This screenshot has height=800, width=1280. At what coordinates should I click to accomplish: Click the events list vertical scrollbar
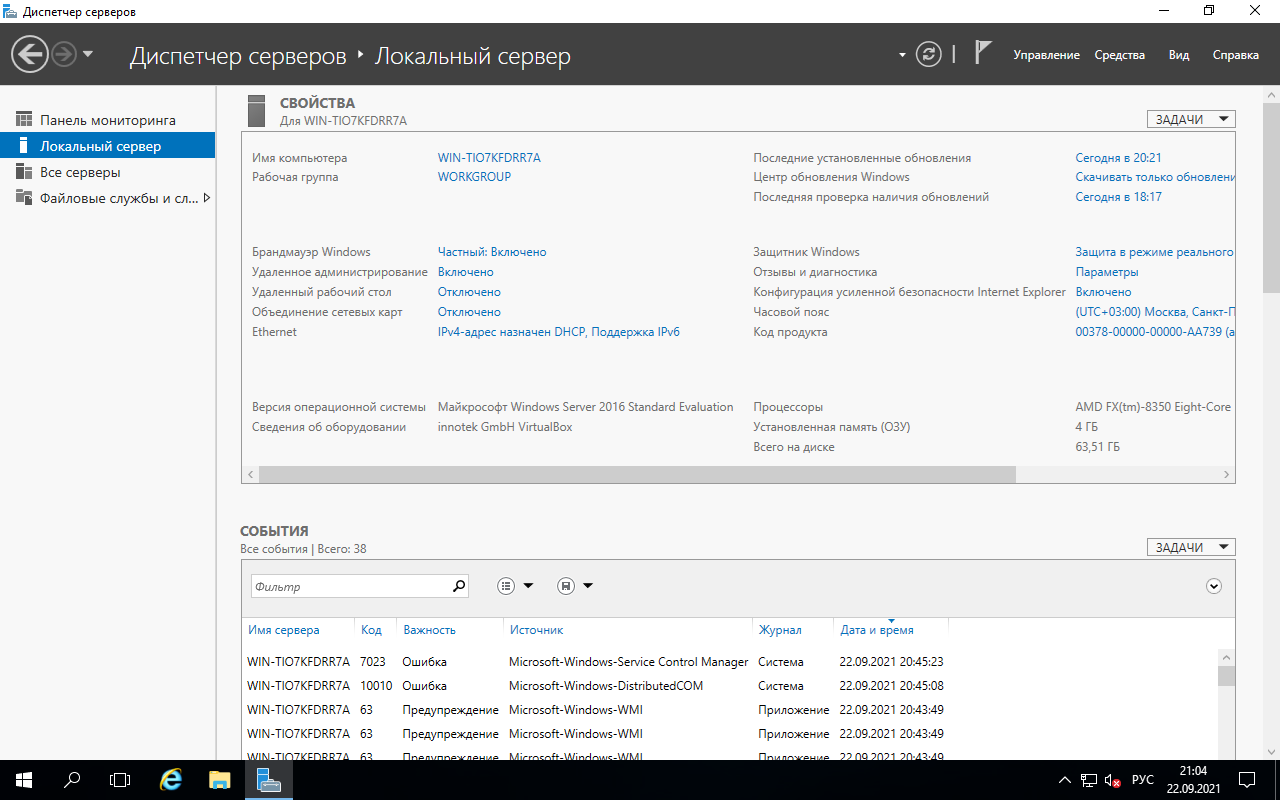[x=1226, y=676]
